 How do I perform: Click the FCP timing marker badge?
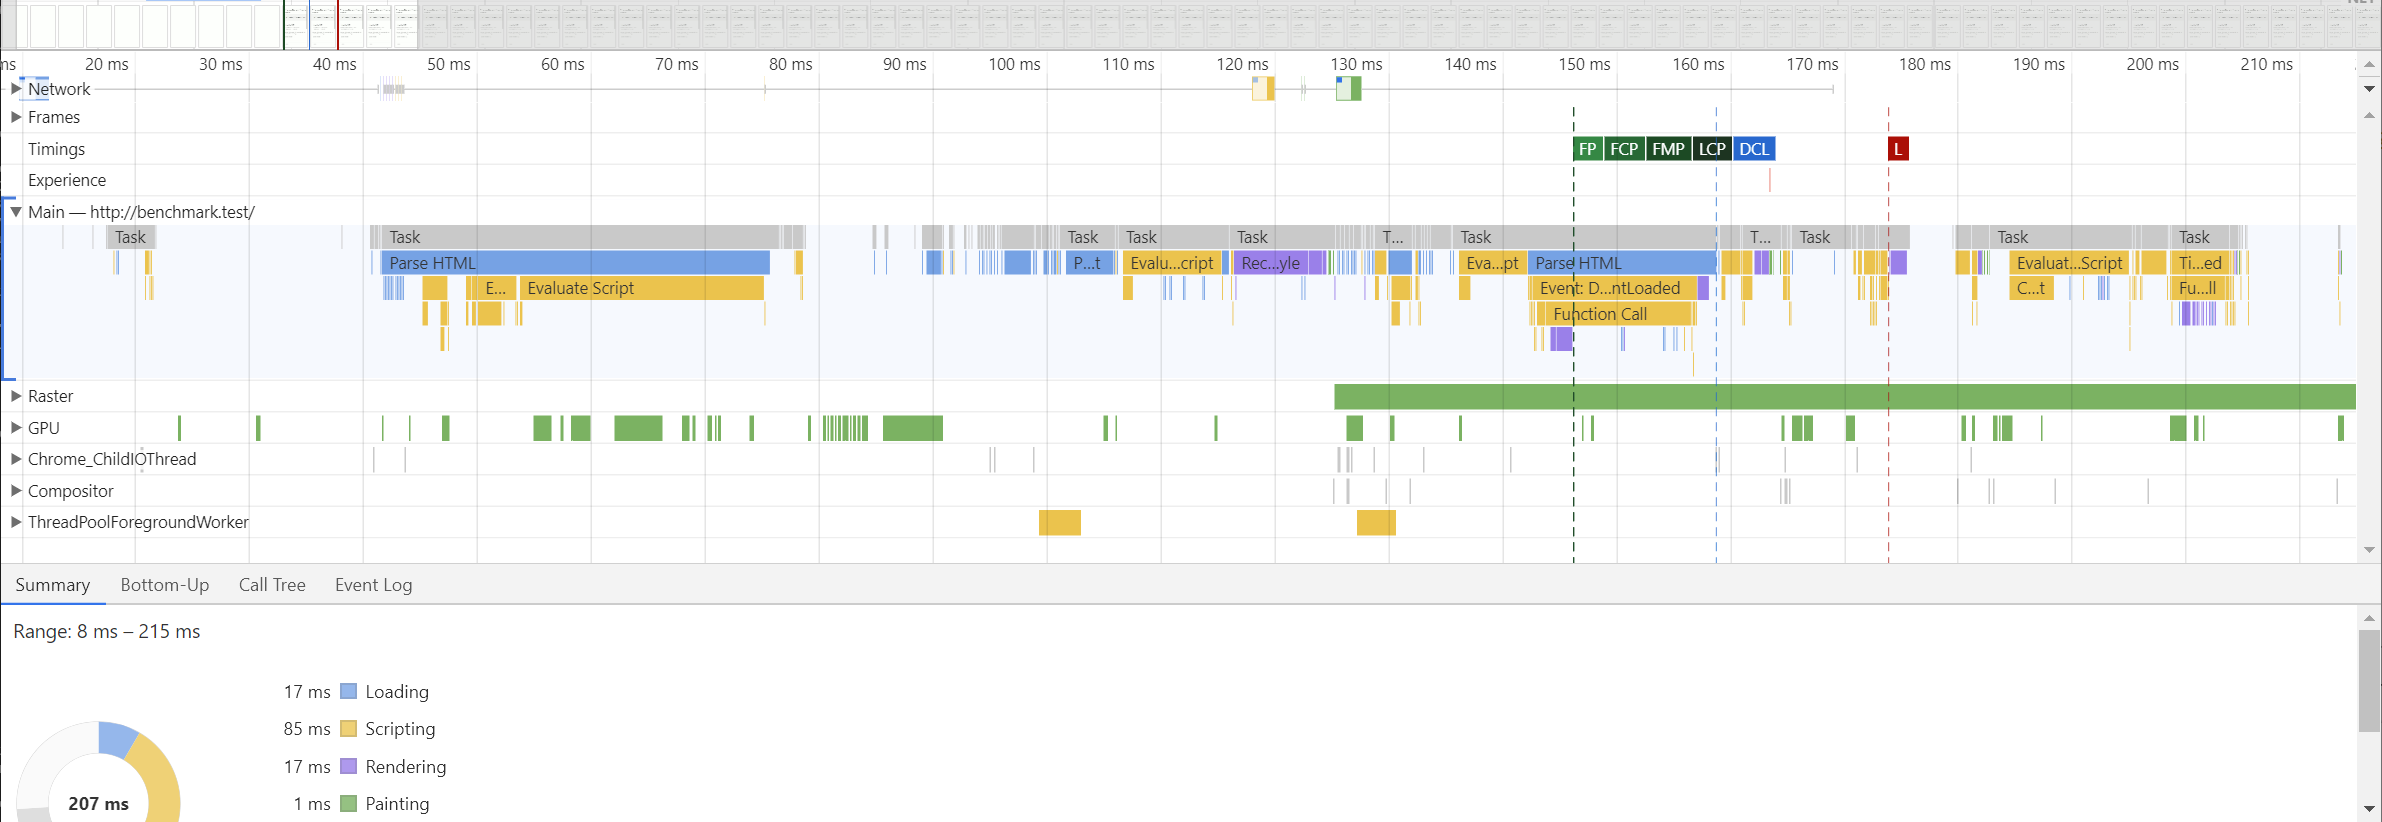coord(1624,149)
